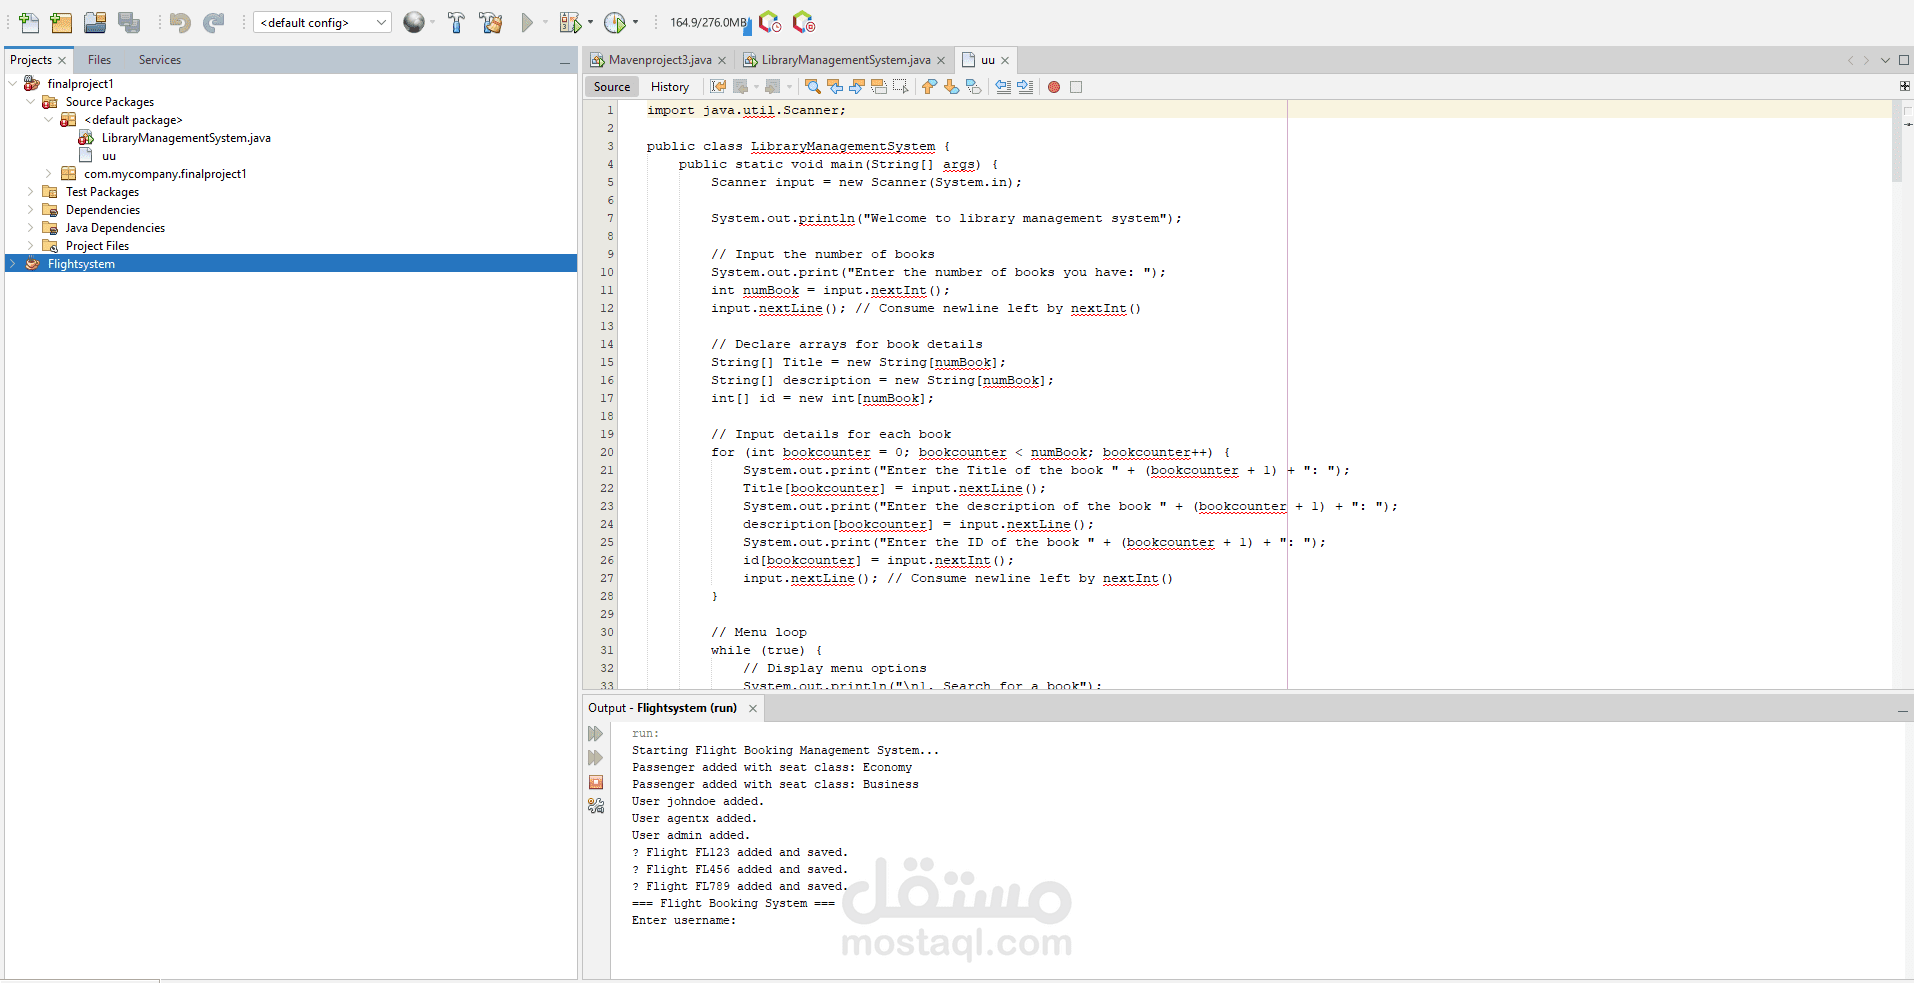This screenshot has width=1914, height=983.
Task: Run the project with the green play icon
Action: click(527, 22)
